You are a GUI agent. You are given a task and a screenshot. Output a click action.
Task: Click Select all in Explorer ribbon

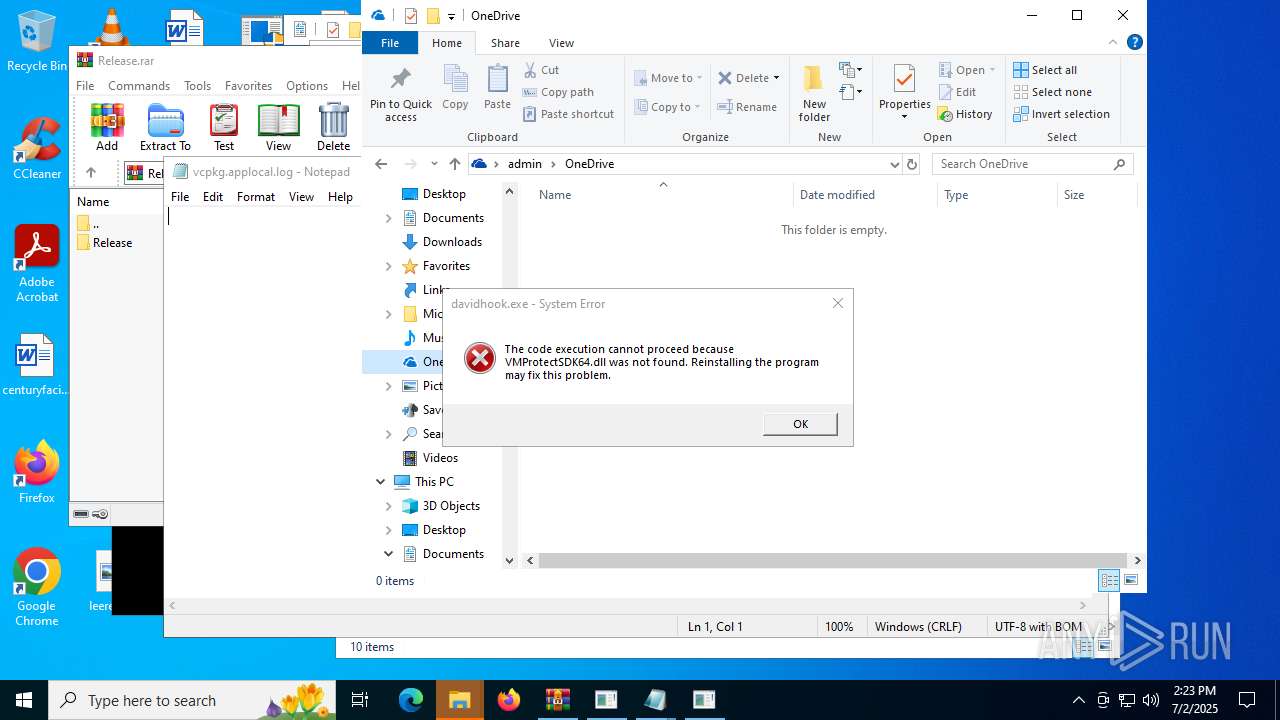point(1045,70)
